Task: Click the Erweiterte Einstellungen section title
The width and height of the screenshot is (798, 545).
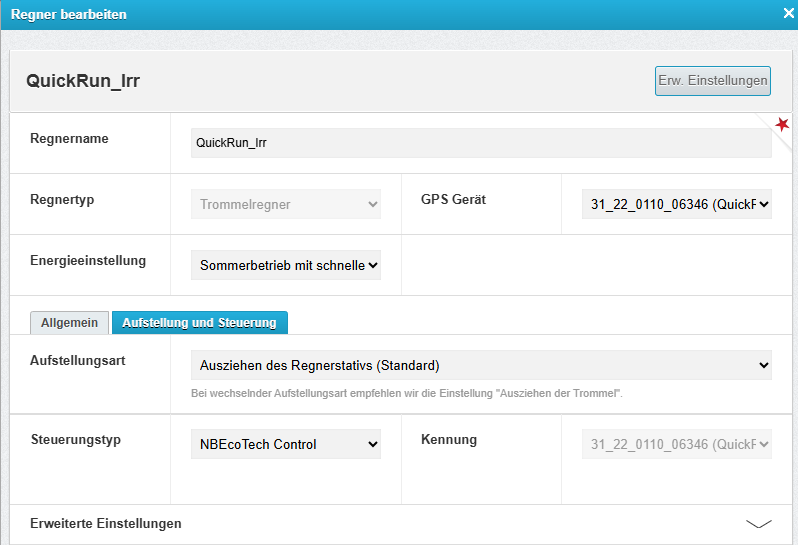Action: point(106,523)
